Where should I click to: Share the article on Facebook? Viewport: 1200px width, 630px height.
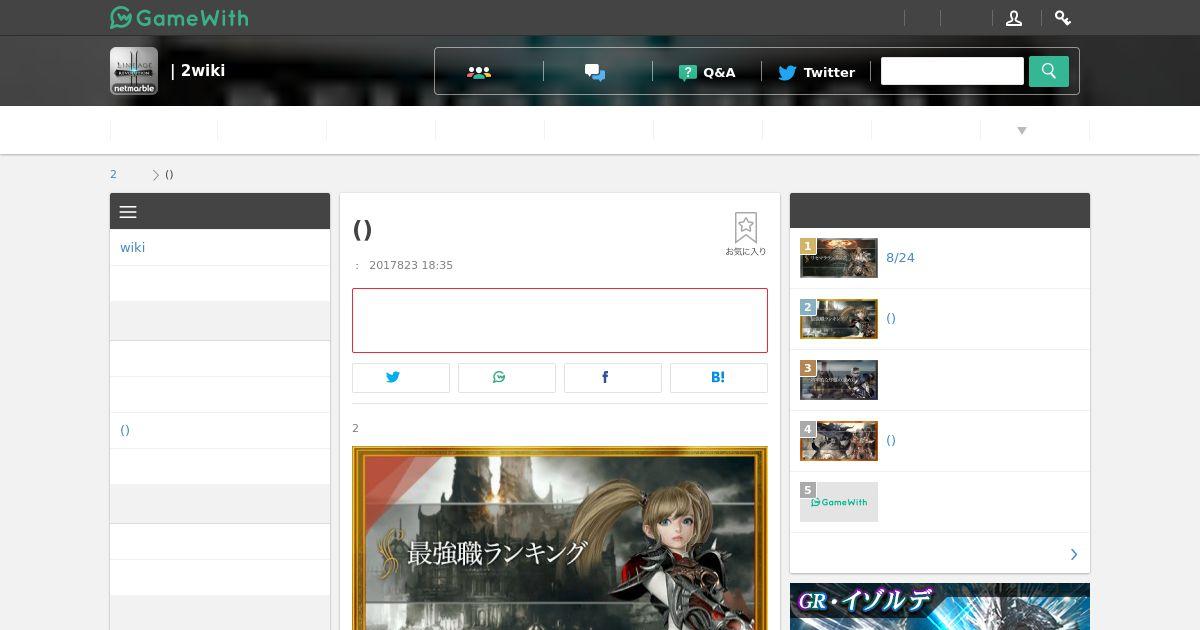613,377
